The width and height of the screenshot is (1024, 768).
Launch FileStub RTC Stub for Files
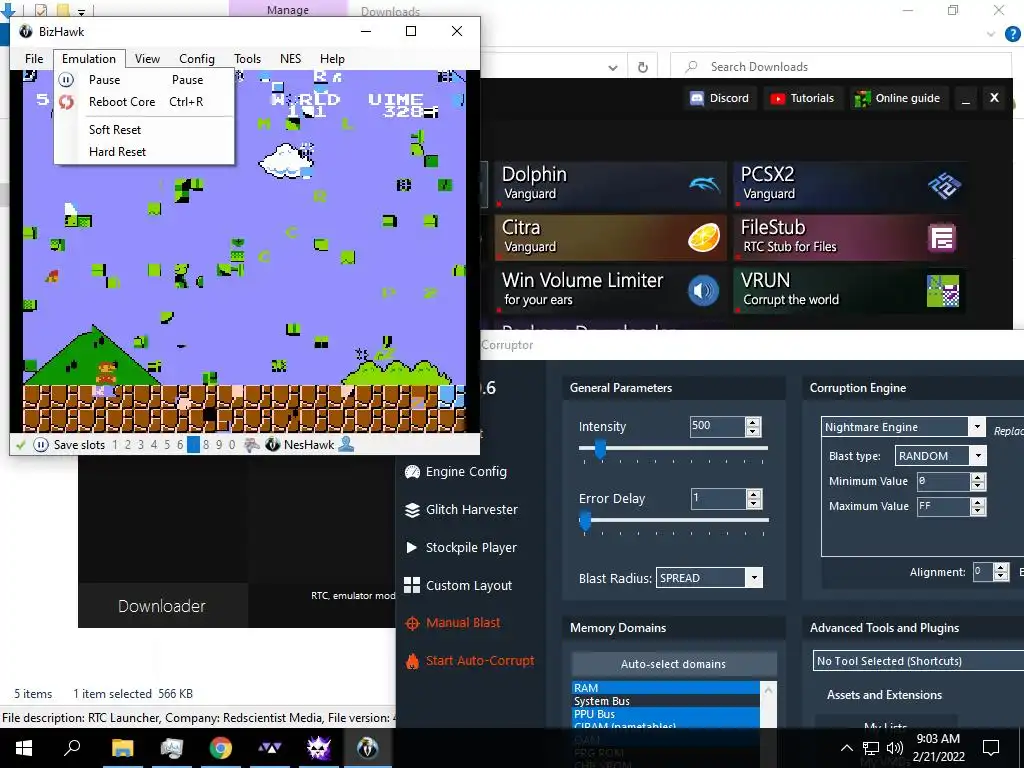pyautogui.click(x=849, y=236)
